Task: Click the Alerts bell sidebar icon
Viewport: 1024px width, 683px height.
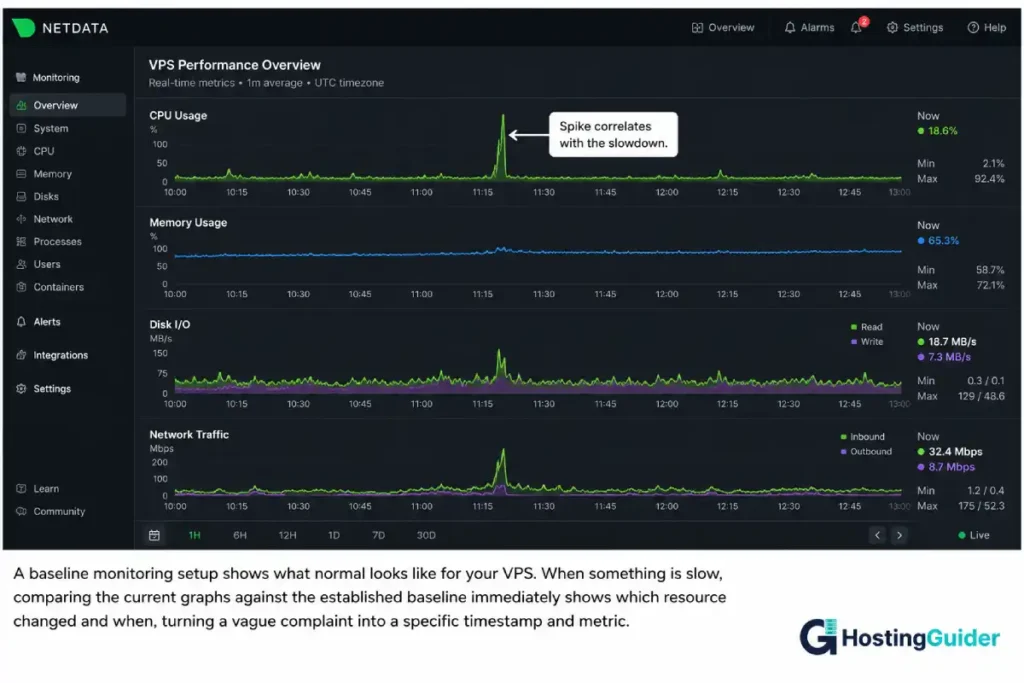Action: [x=21, y=321]
